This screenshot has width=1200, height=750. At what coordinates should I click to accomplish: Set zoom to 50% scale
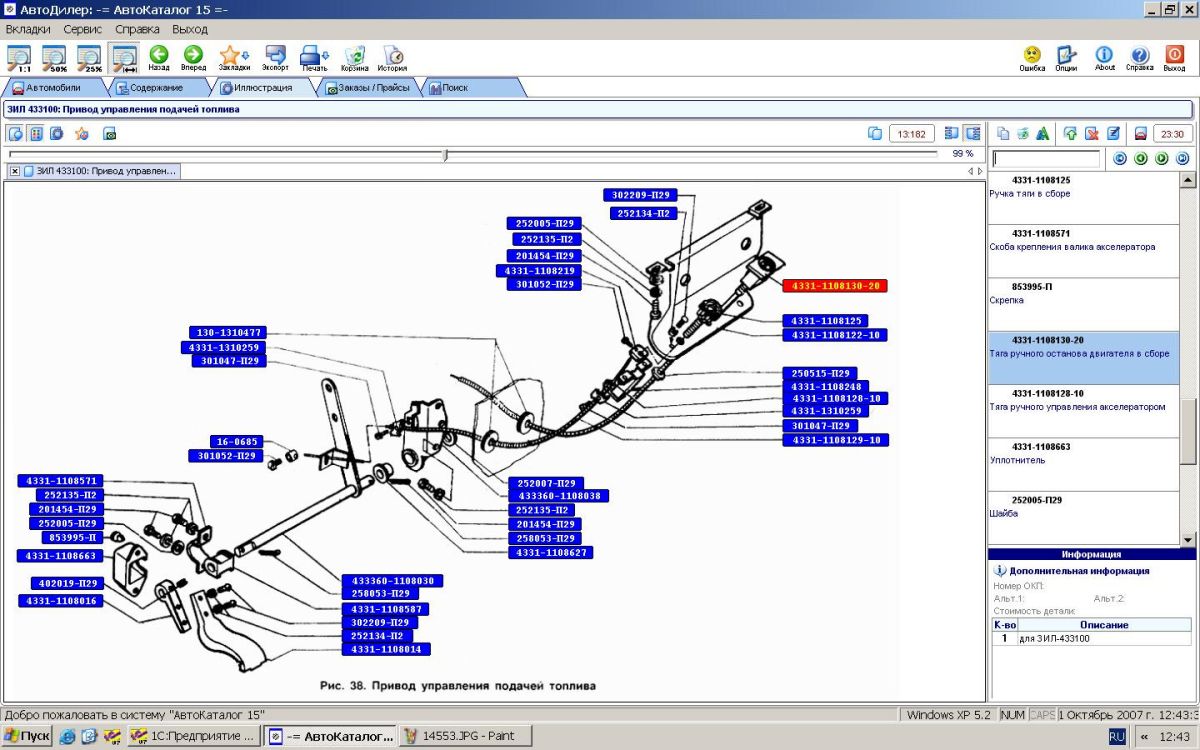coord(54,58)
